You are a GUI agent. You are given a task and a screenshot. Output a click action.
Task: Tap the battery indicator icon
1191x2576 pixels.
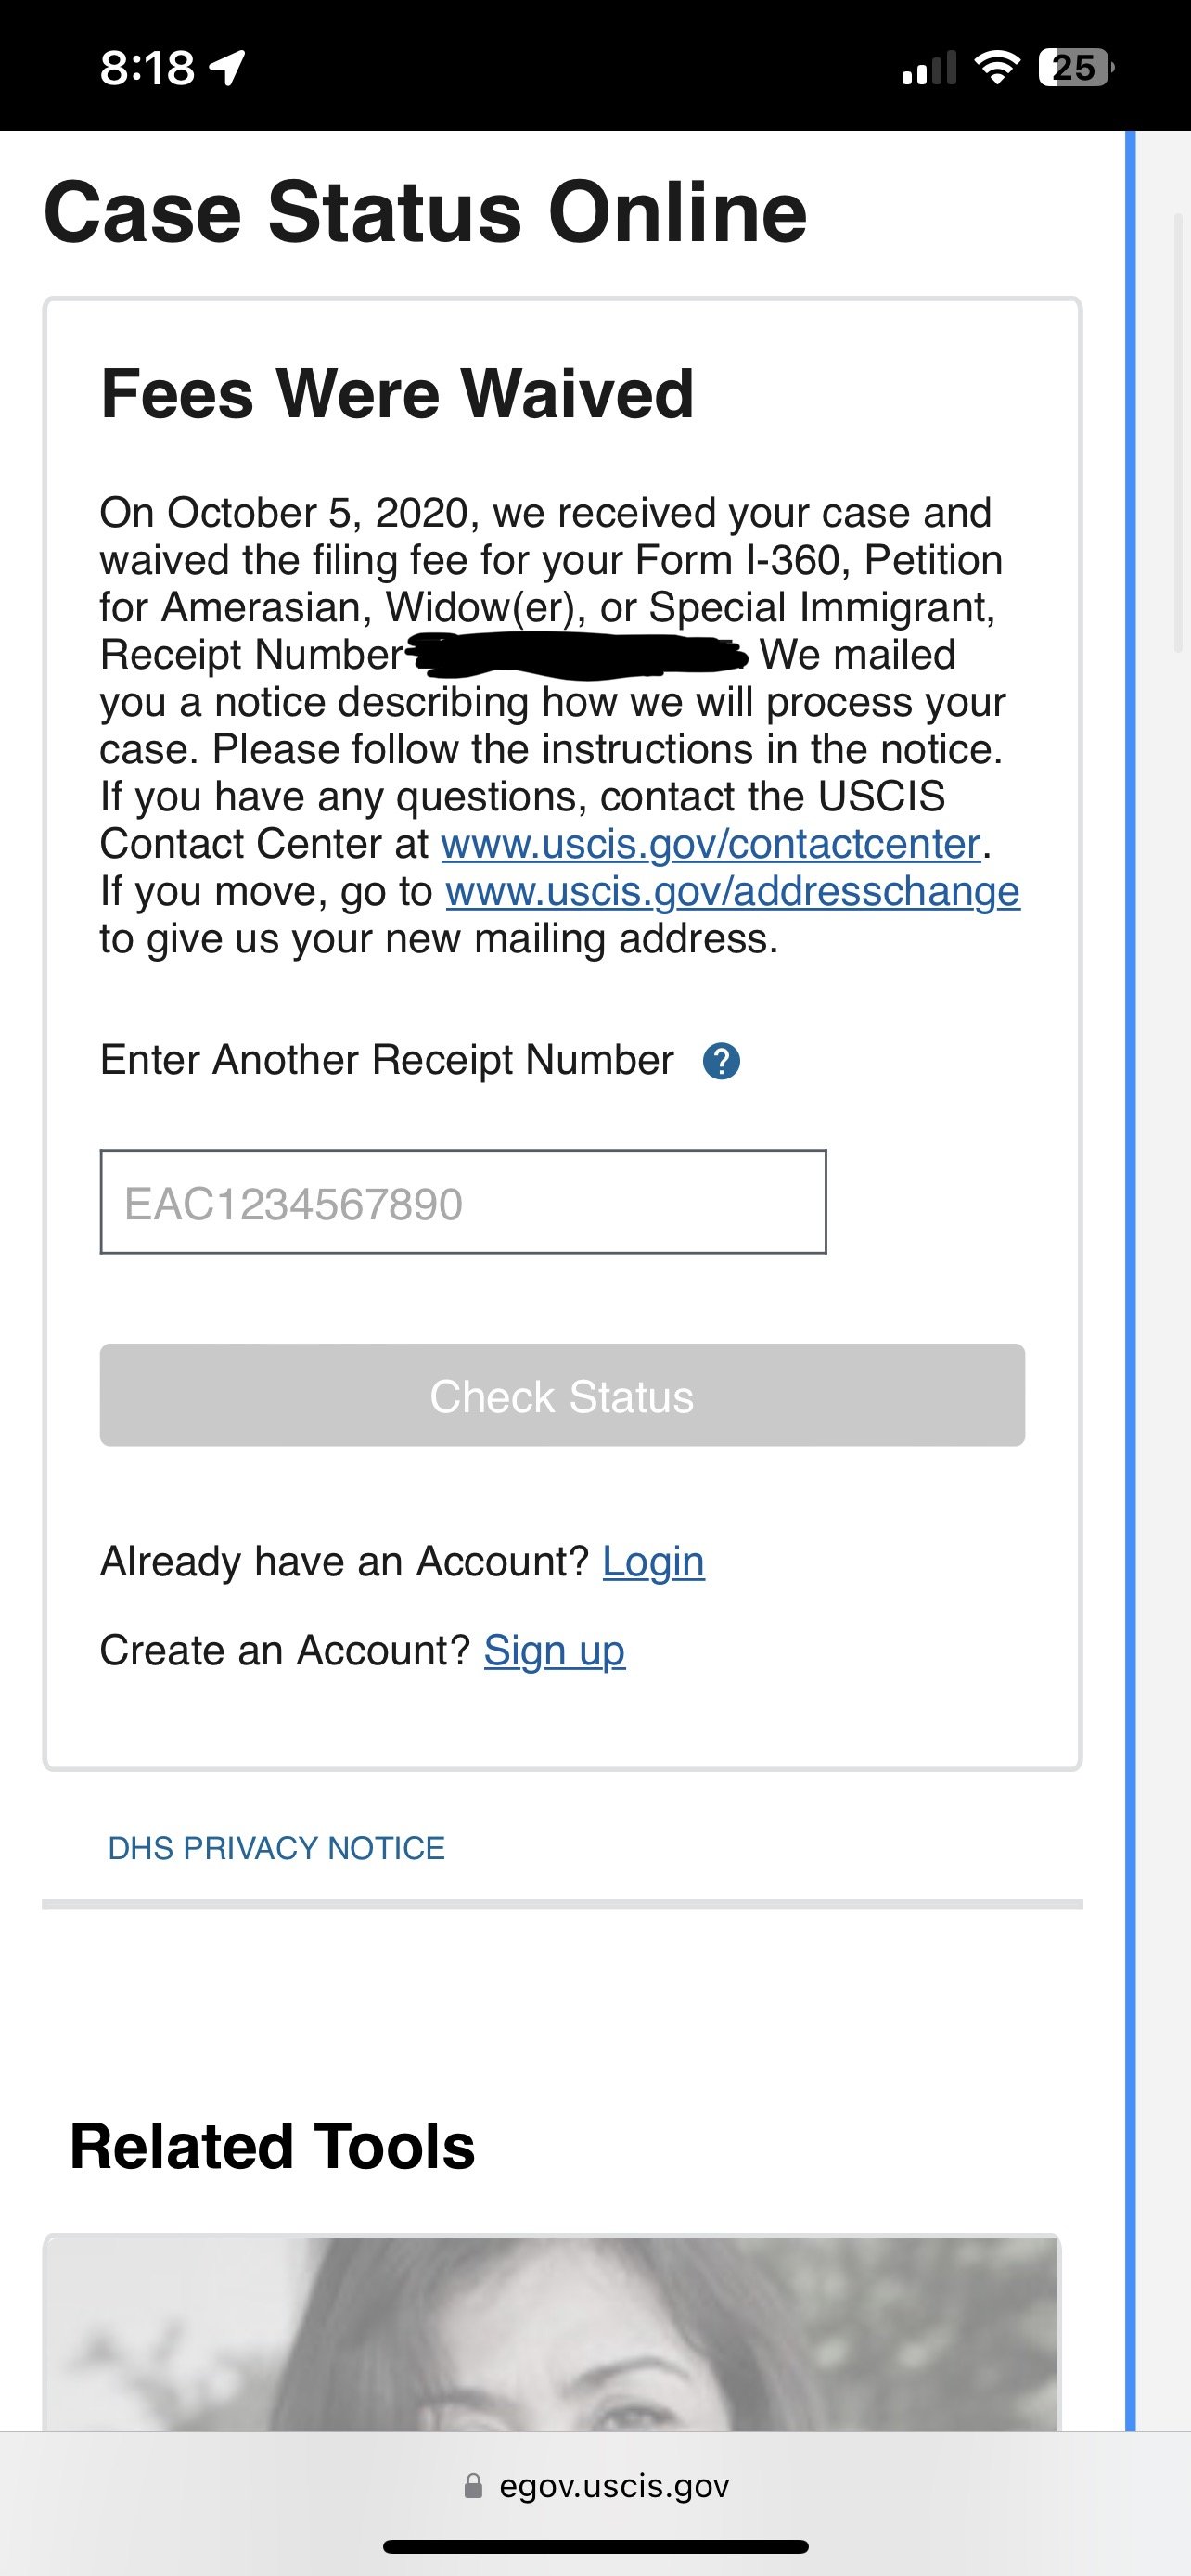click(x=1075, y=68)
